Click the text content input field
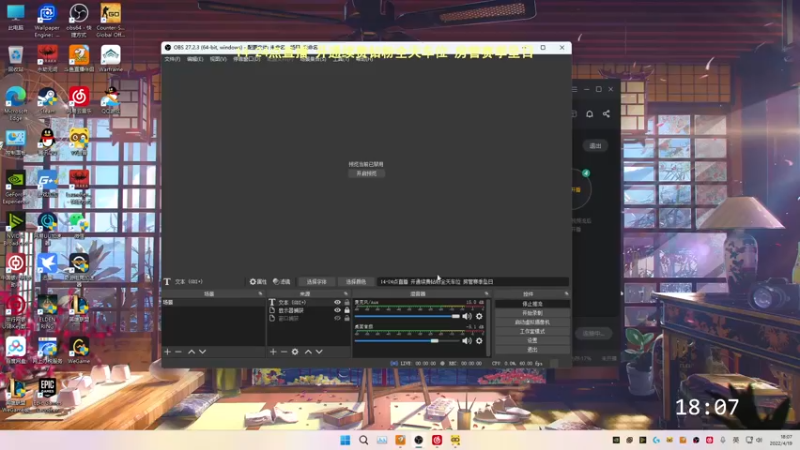Viewport: 800px width, 450px height. 473,282
